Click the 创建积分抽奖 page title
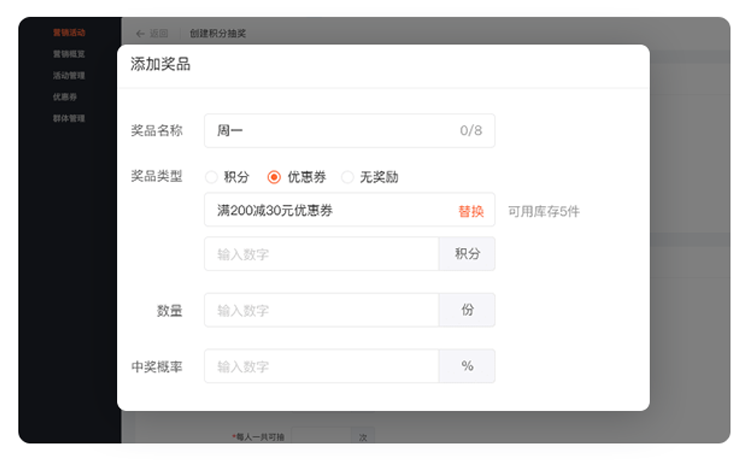750x464 pixels. tap(217, 33)
